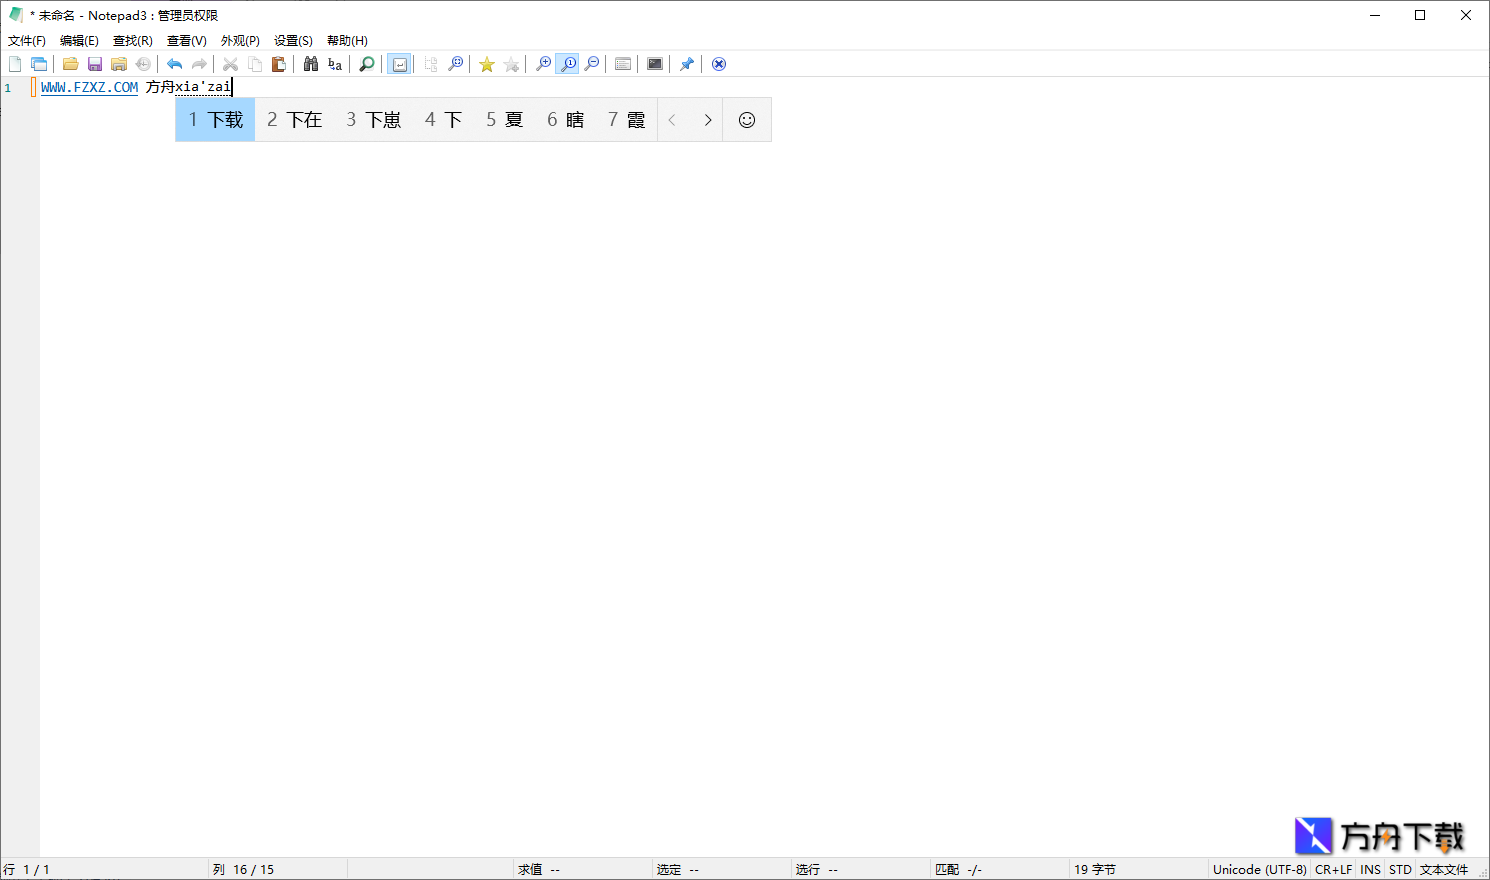Save the document via the floppy disk icon
This screenshot has width=1490, height=880.
[x=94, y=63]
